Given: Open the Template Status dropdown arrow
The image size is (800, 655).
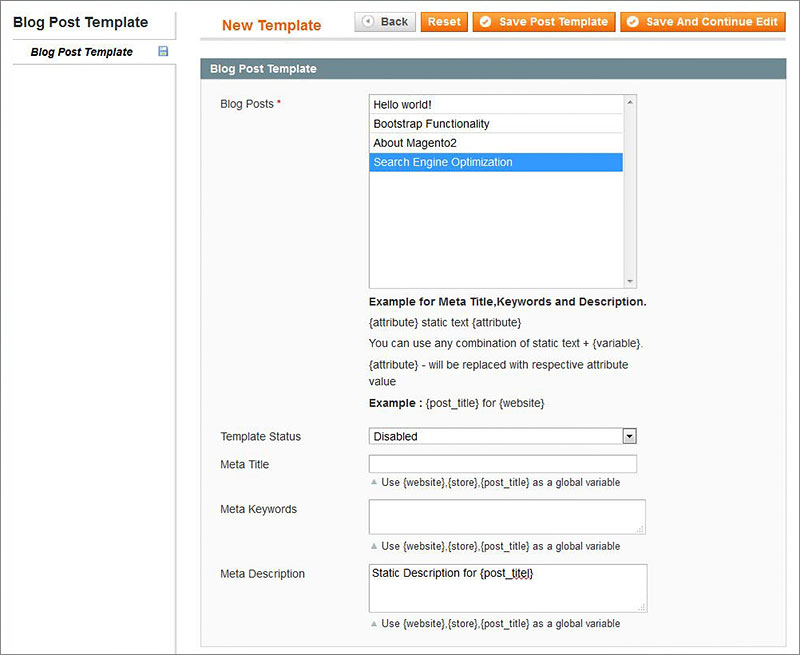Looking at the screenshot, I should 630,436.
